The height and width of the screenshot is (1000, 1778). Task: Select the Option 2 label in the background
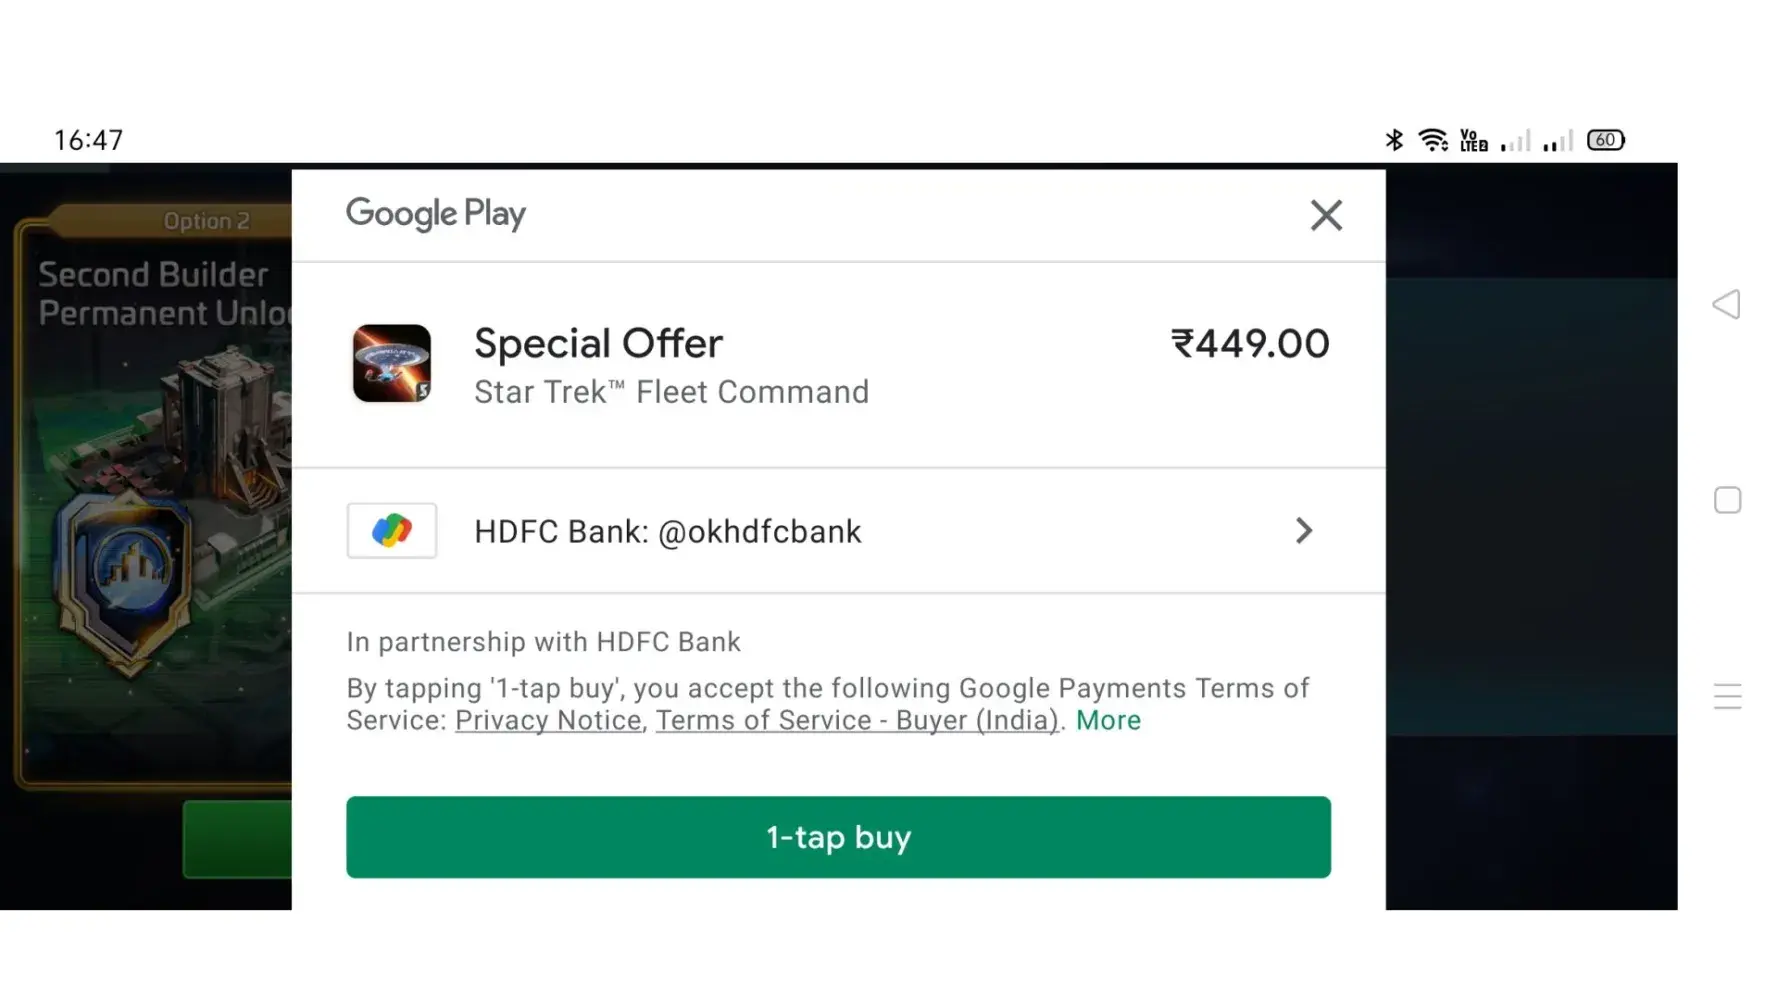(206, 221)
